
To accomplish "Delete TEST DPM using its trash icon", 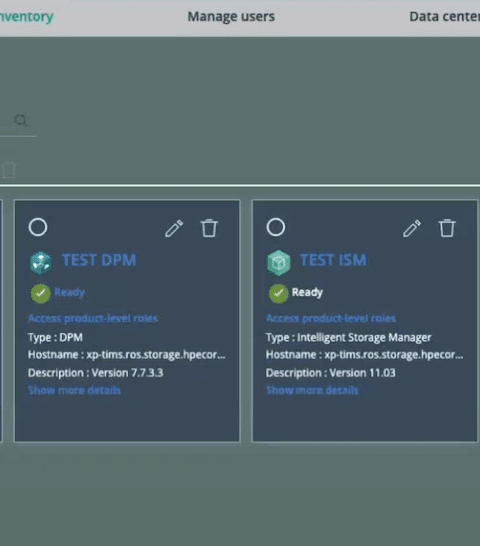I will 209,228.
